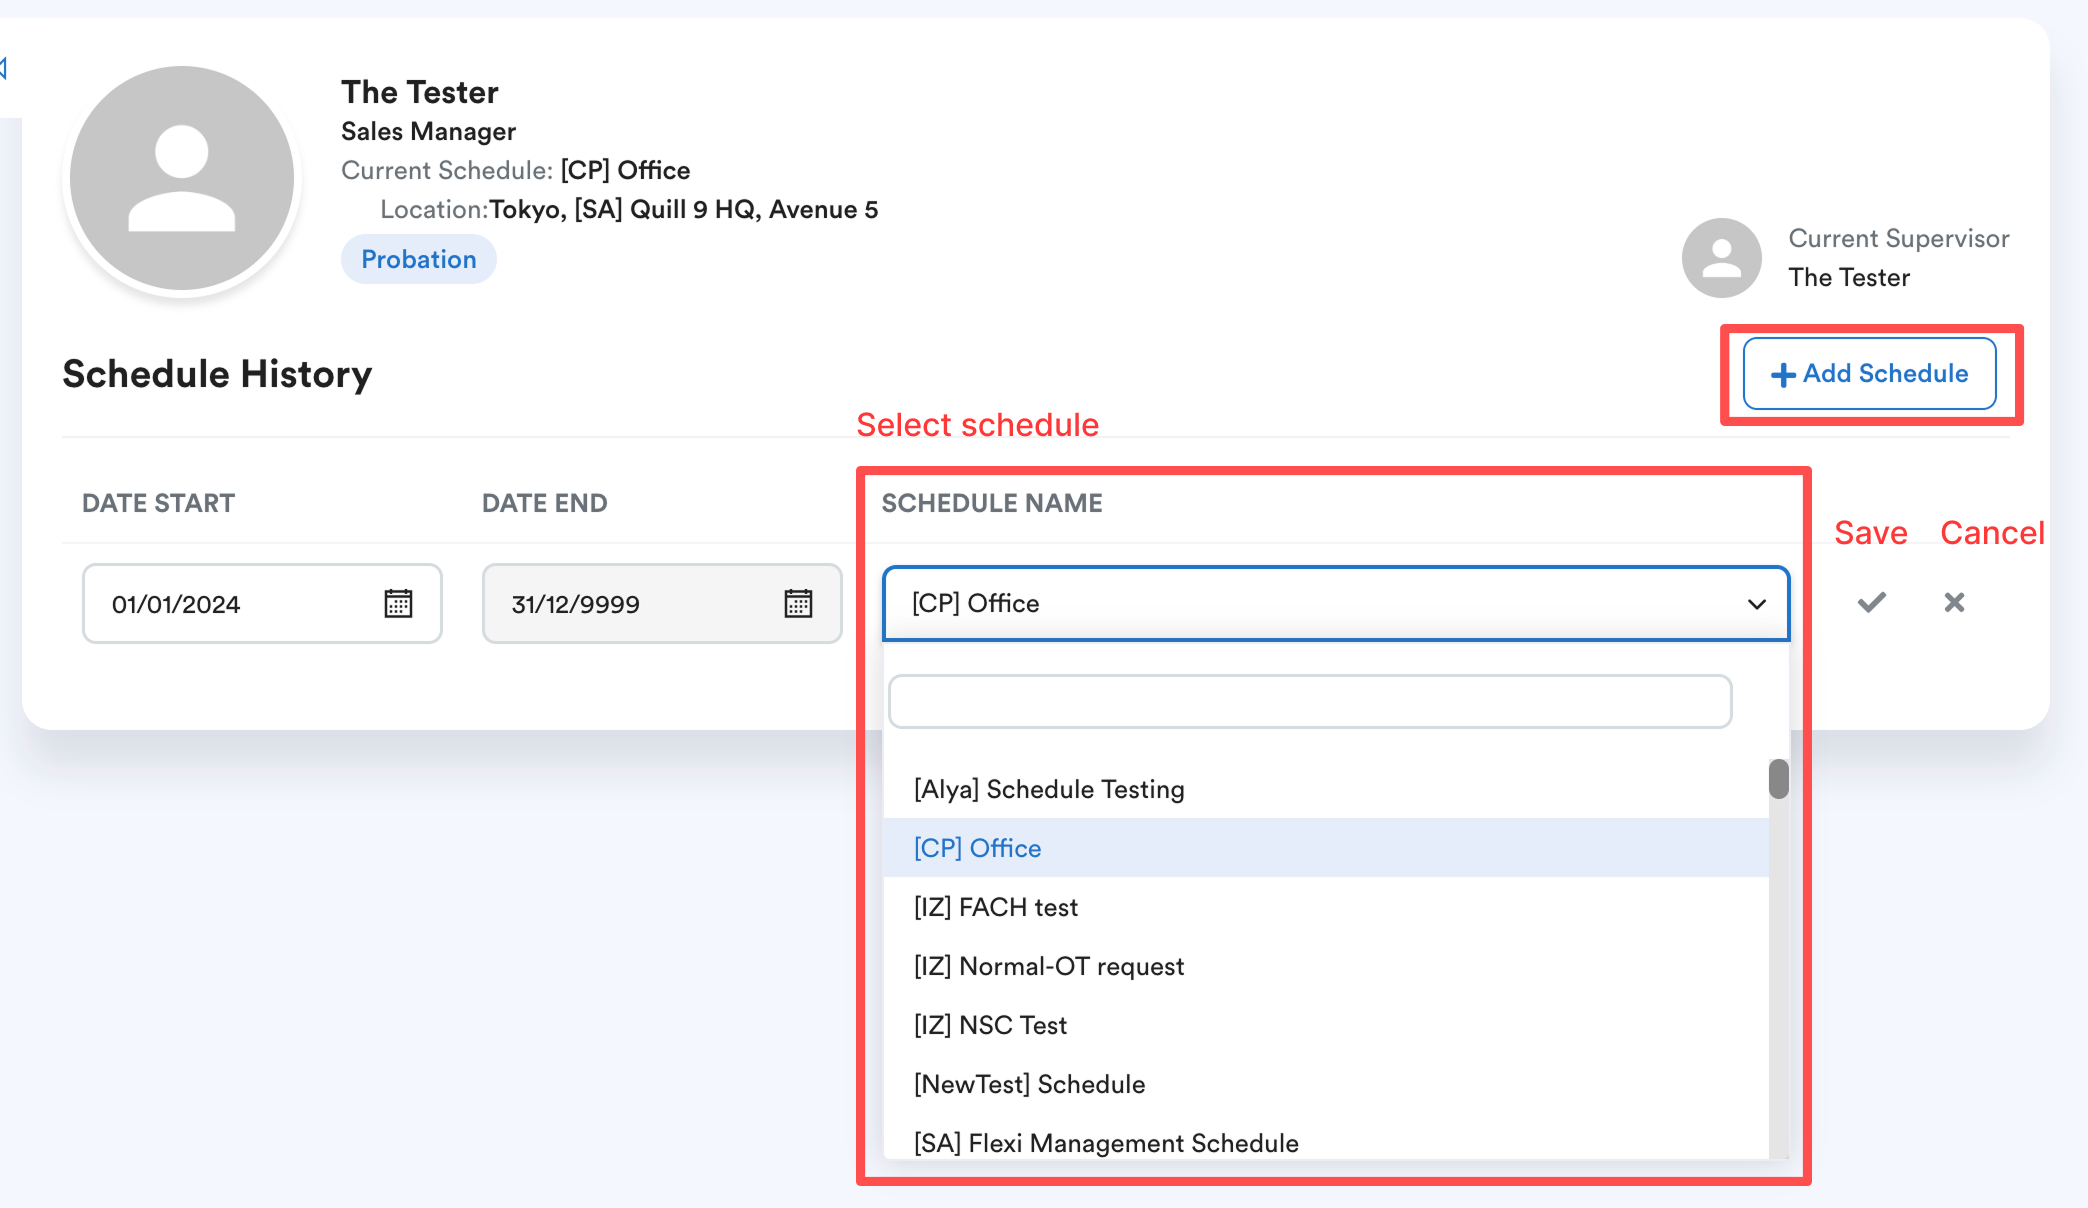2088x1208 pixels.
Task: Click the X icon to cancel editing
Action: click(x=1954, y=602)
